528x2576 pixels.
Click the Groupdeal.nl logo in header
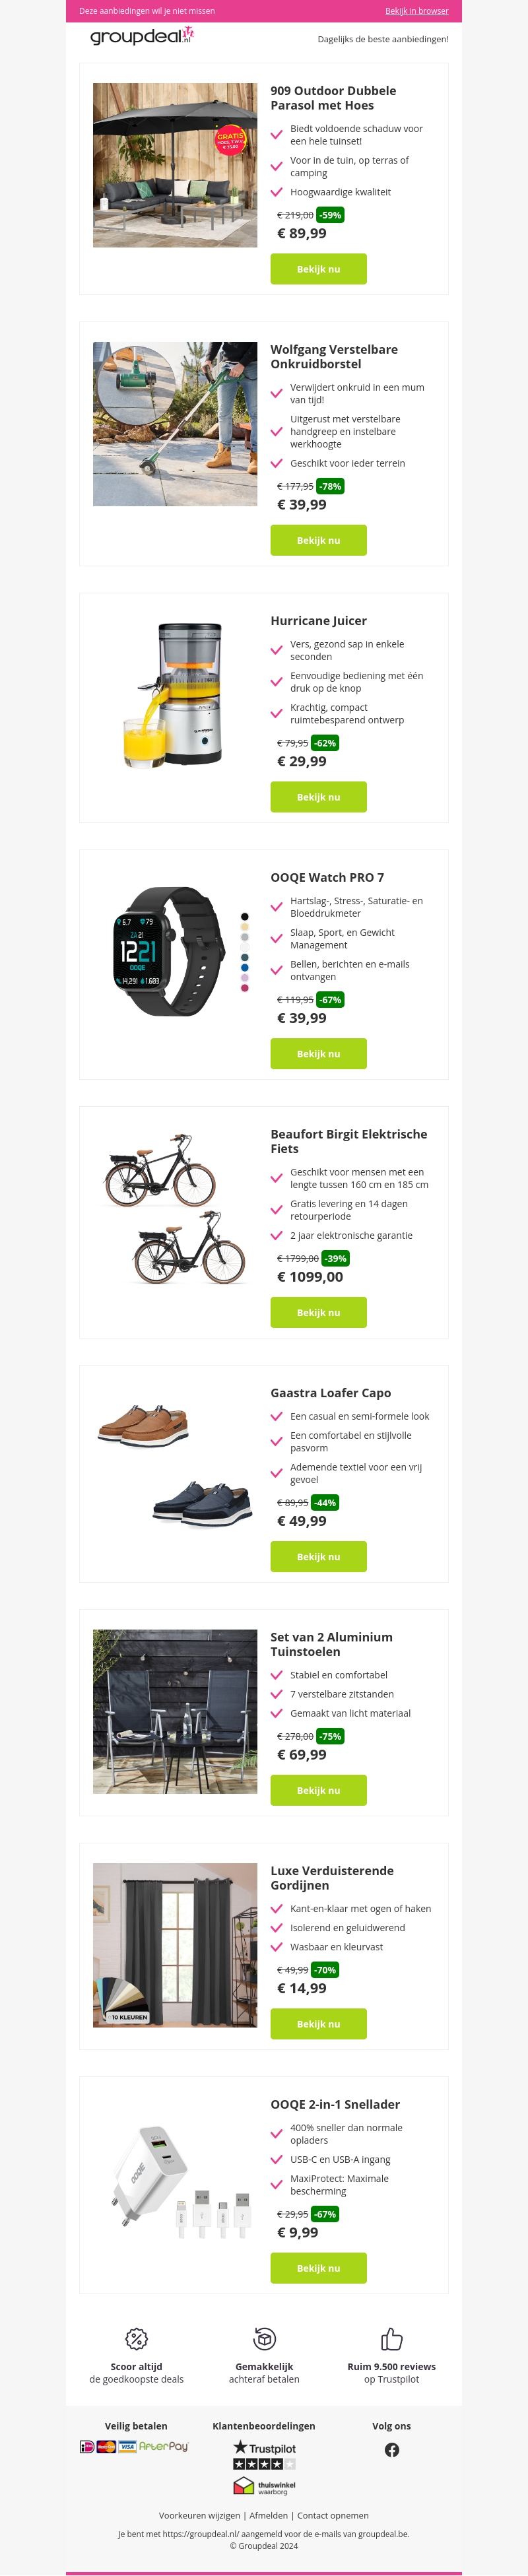141,36
